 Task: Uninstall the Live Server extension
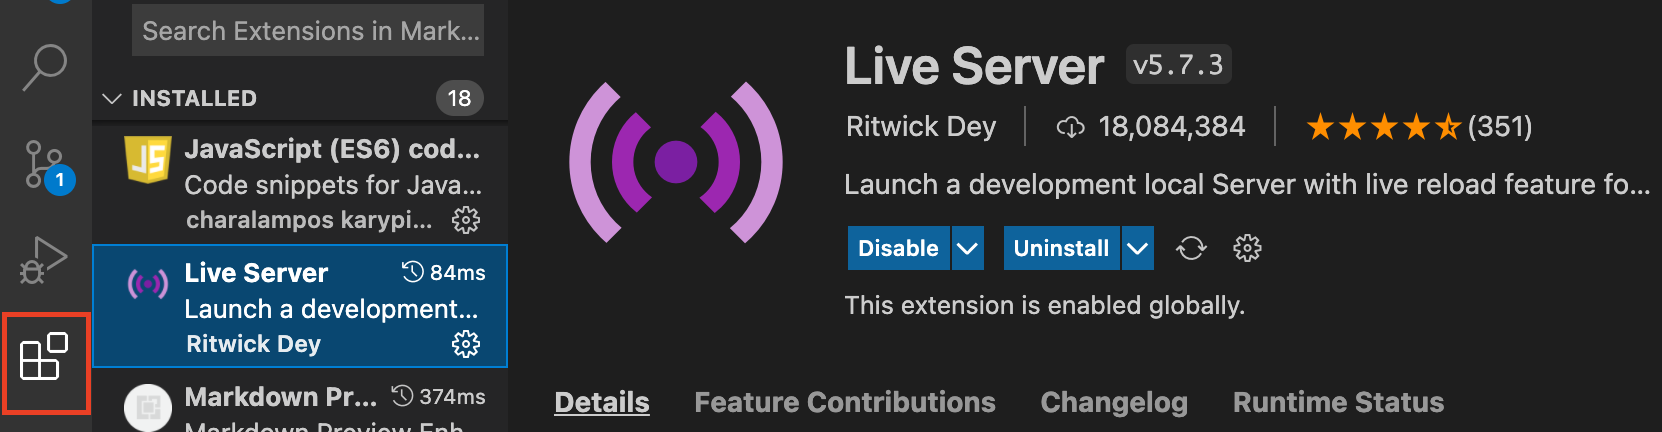point(1061,248)
